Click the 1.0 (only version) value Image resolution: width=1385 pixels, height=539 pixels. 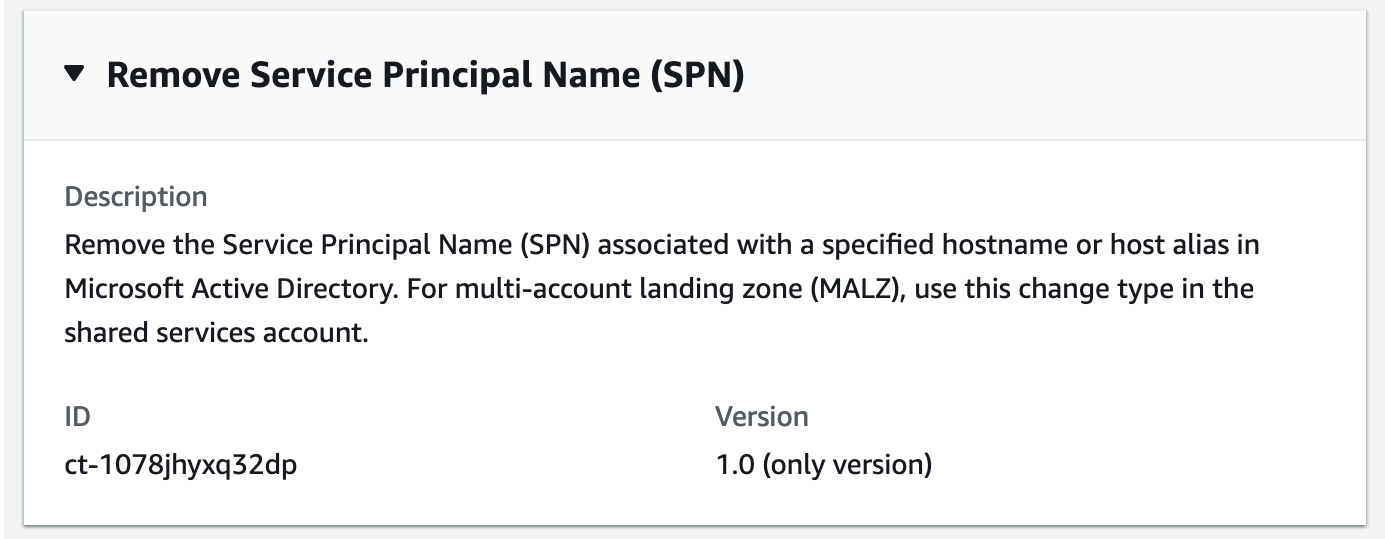click(x=823, y=465)
